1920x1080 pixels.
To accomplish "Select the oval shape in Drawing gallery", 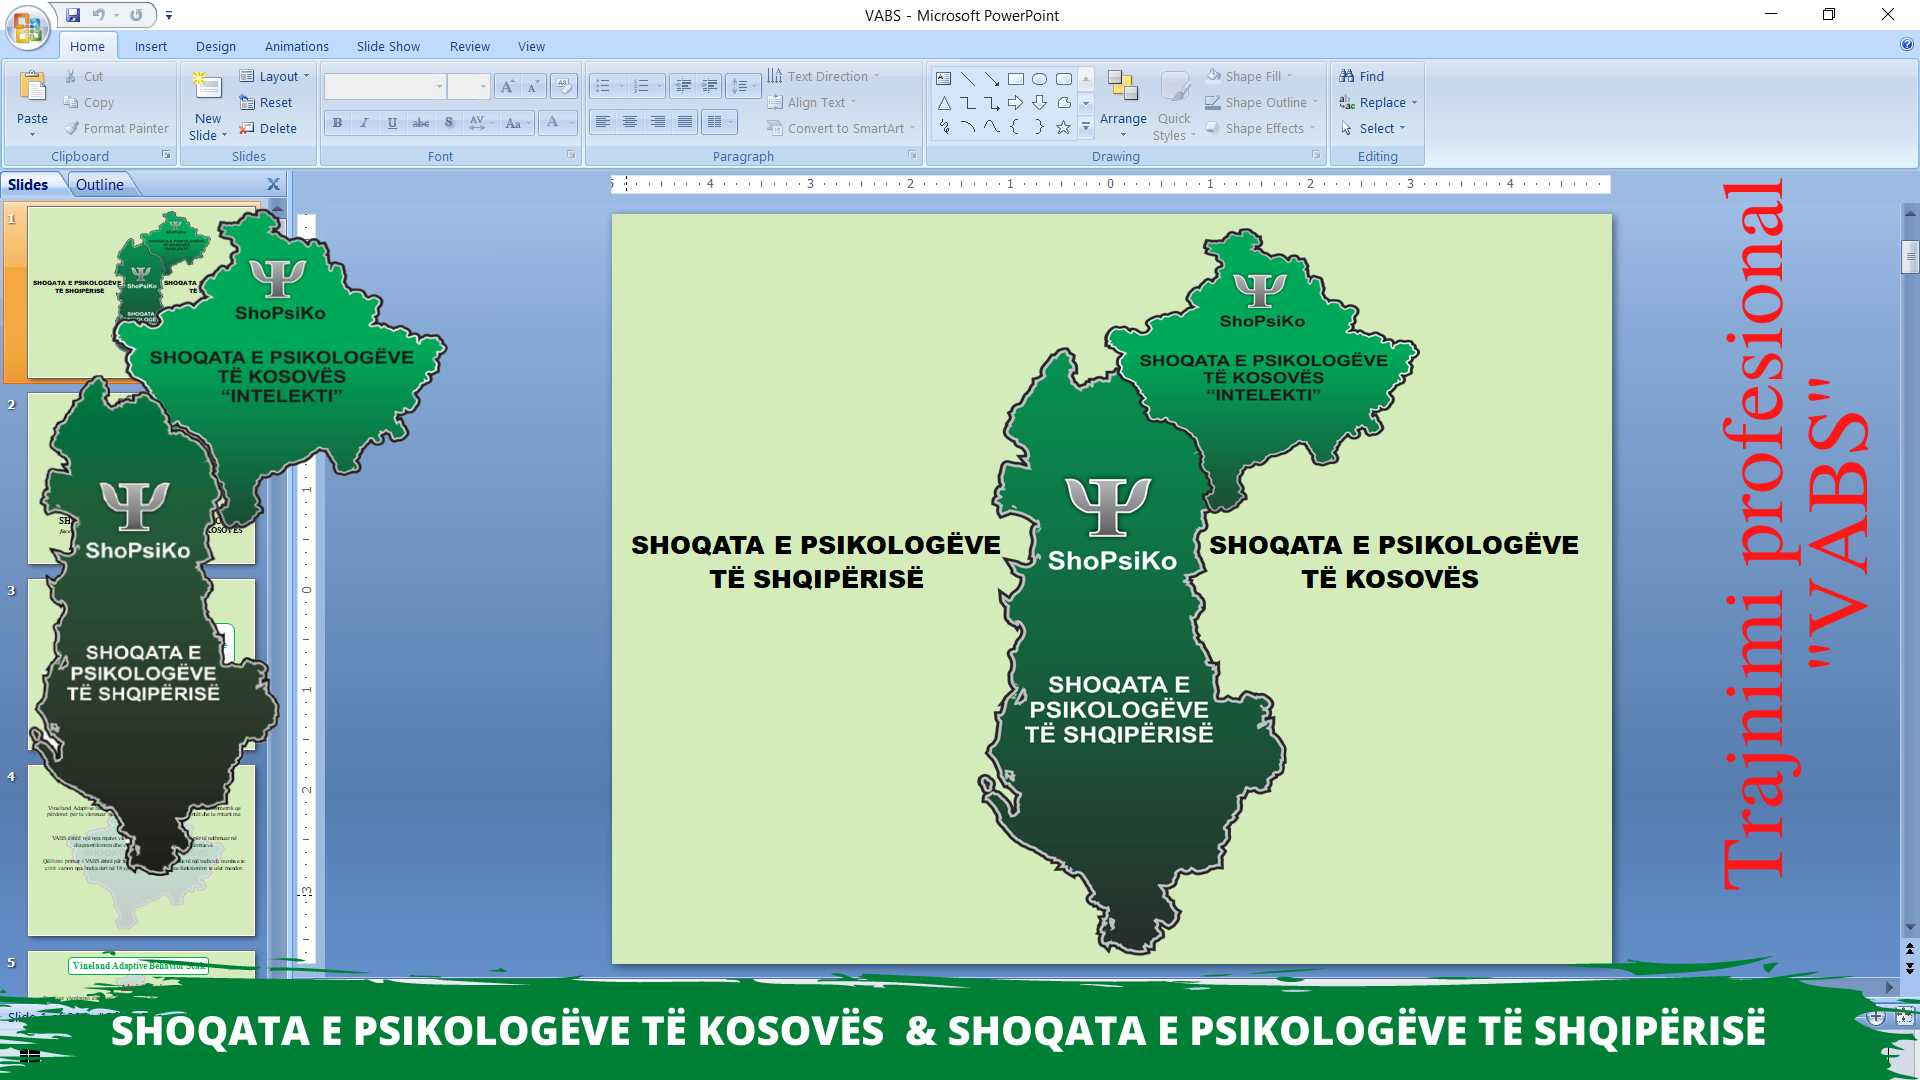I will 1039,79.
